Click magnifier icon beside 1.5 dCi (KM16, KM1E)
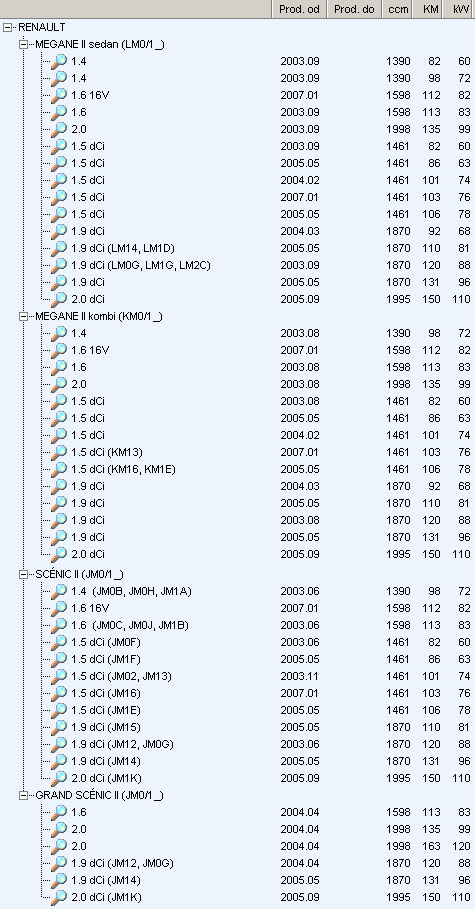The width and height of the screenshot is (475, 909). (x=59, y=469)
